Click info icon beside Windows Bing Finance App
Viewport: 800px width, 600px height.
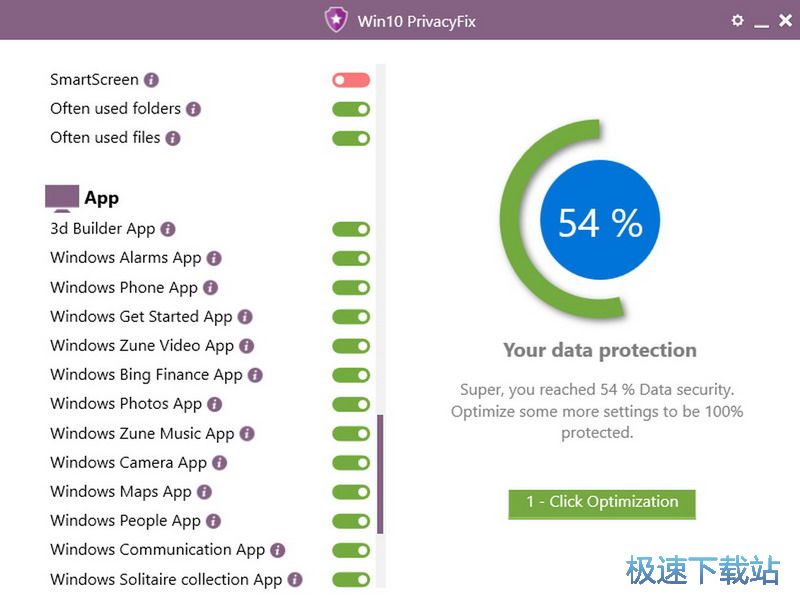pyautogui.click(x=255, y=375)
